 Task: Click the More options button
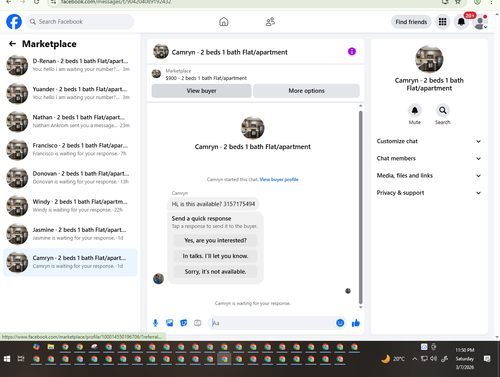pyautogui.click(x=306, y=91)
